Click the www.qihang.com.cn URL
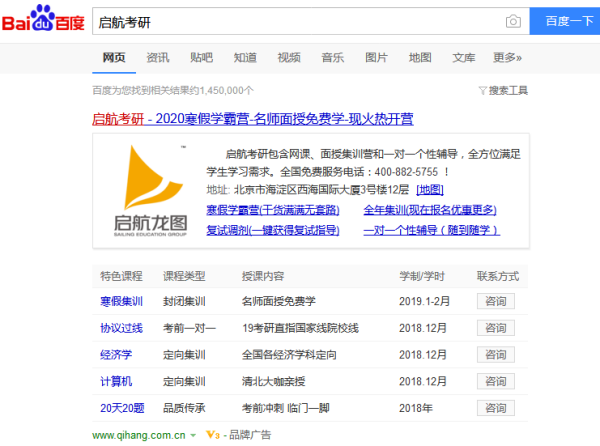 click(139, 435)
